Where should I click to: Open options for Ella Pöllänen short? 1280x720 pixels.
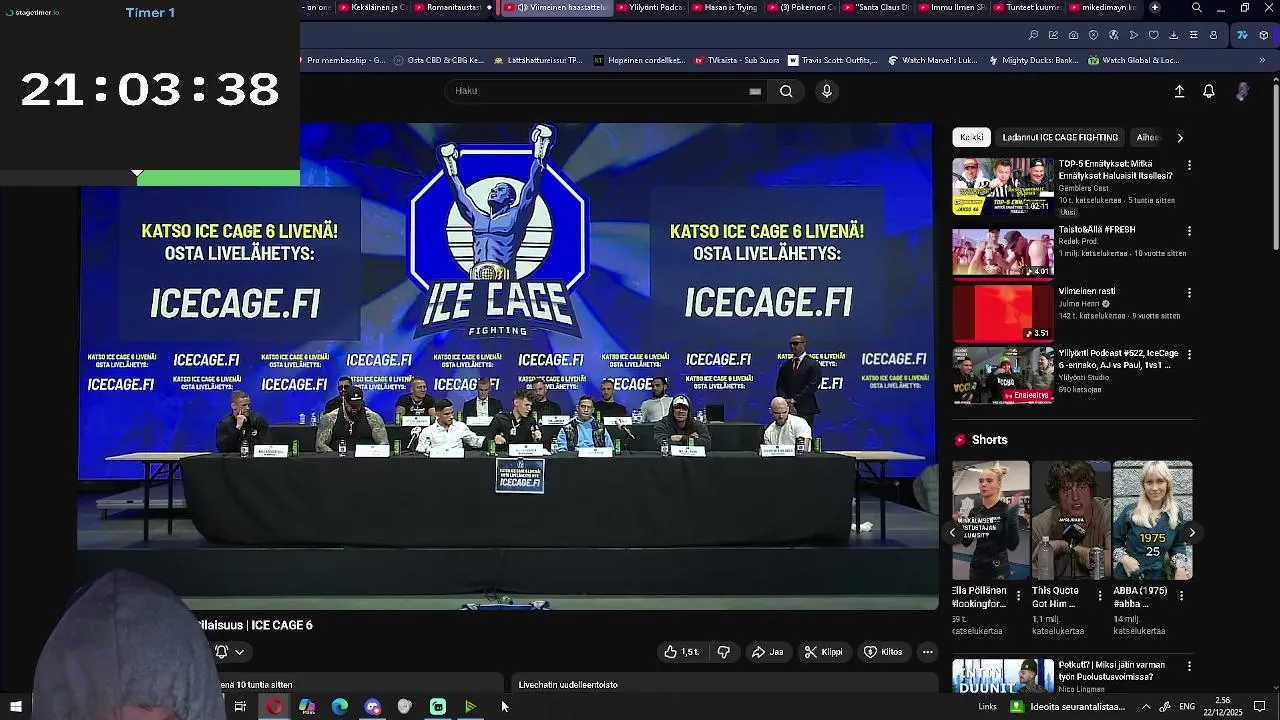point(1019,595)
